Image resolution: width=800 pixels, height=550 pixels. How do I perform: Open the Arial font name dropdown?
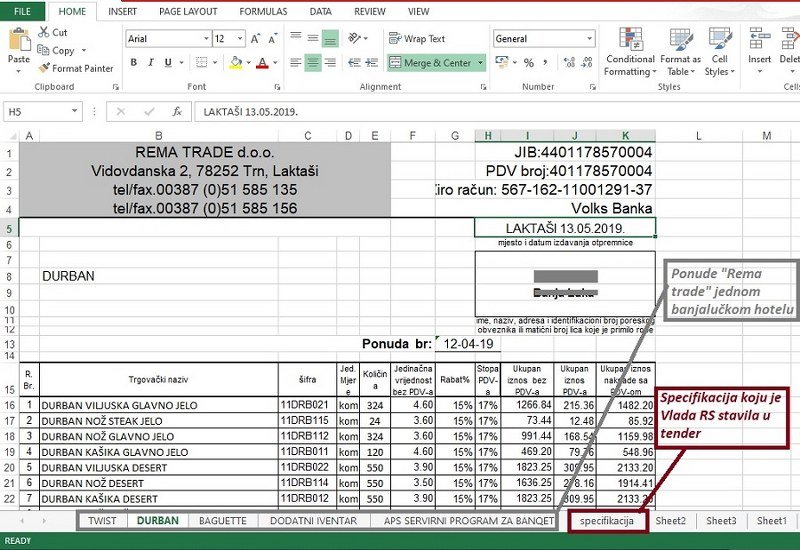(x=206, y=39)
